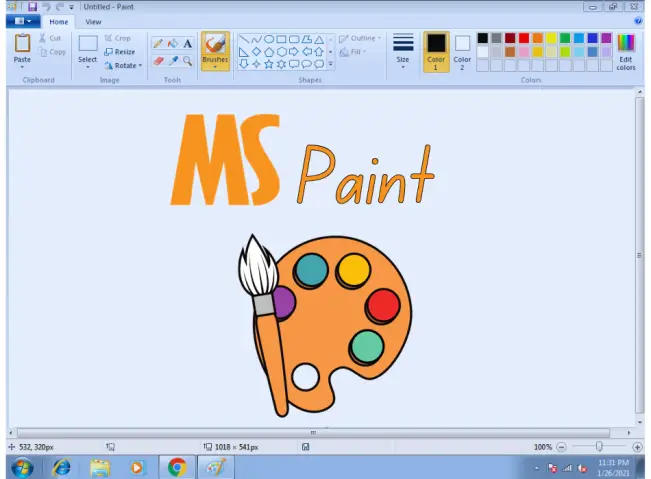Open the Paint Help icon
This screenshot has width=651, height=479.
pyautogui.click(x=638, y=20)
